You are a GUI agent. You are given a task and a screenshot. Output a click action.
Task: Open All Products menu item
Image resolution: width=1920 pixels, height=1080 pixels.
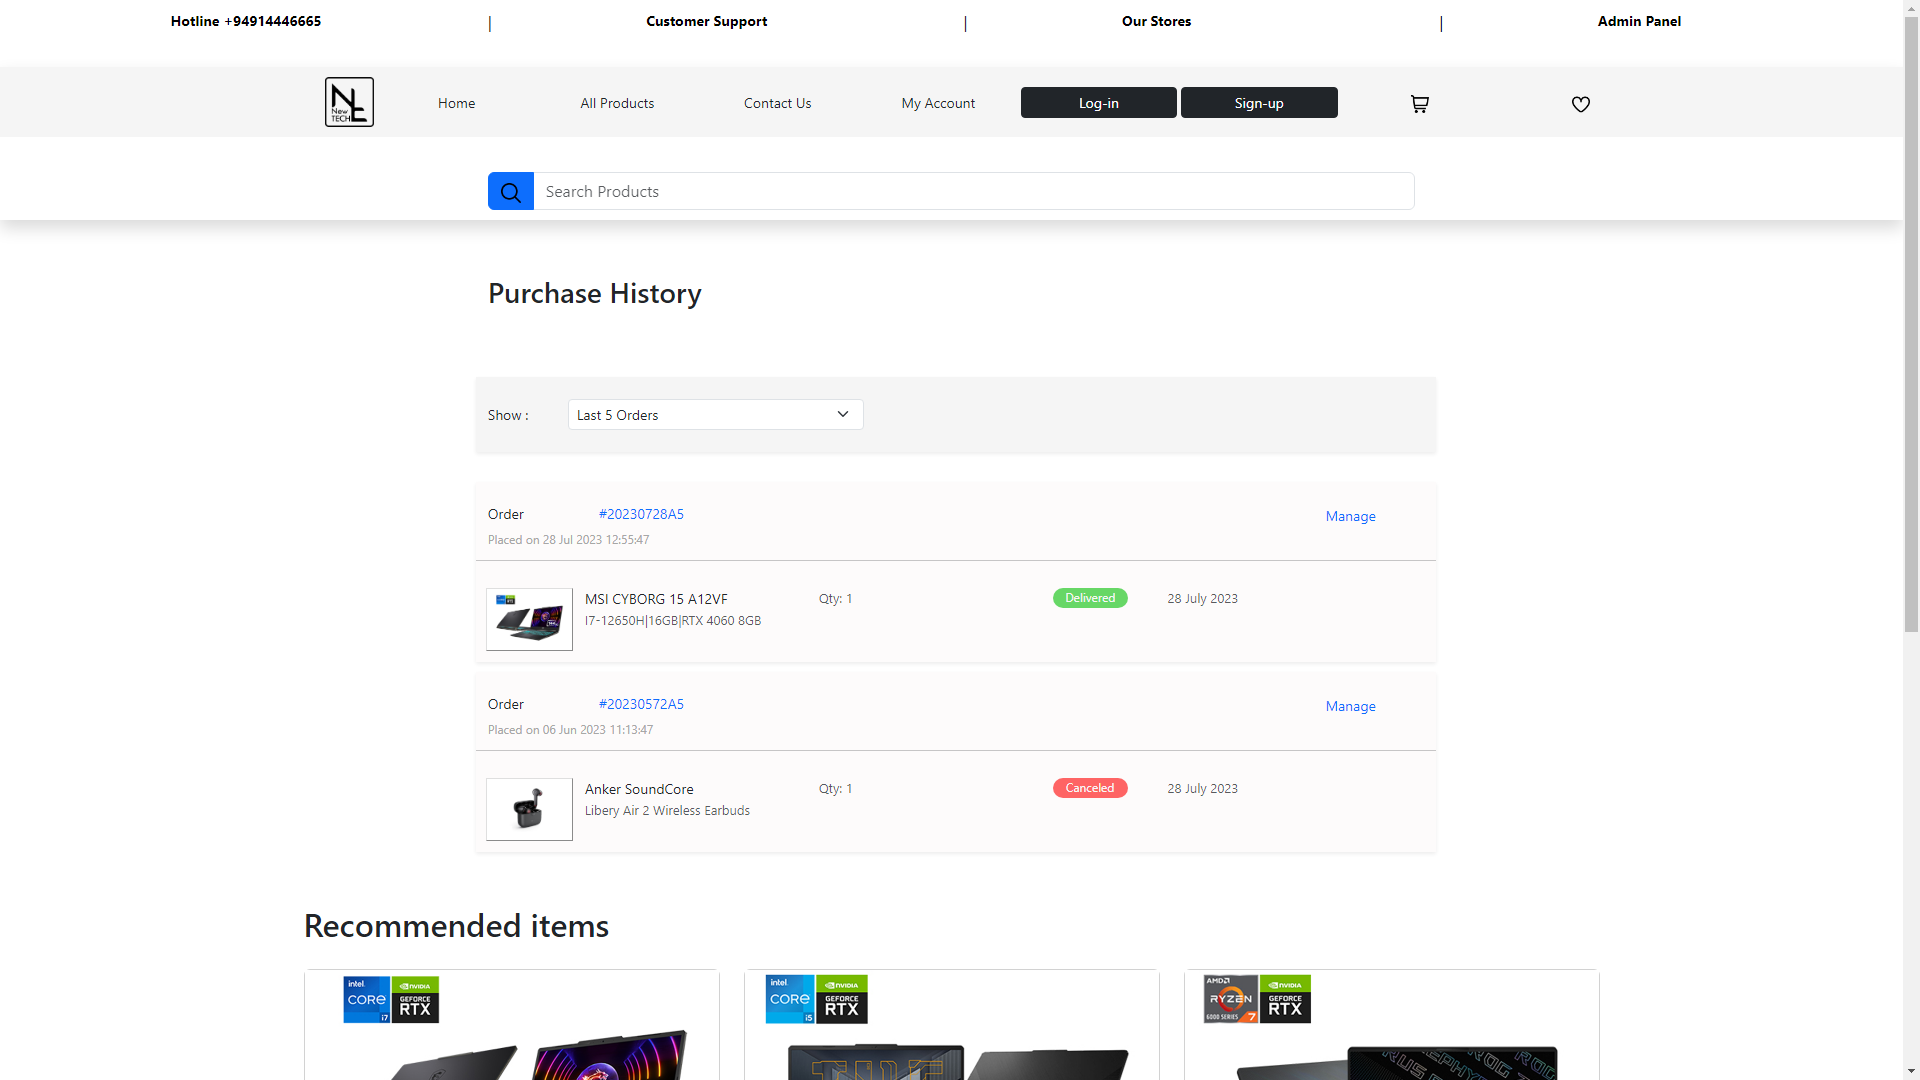[617, 103]
